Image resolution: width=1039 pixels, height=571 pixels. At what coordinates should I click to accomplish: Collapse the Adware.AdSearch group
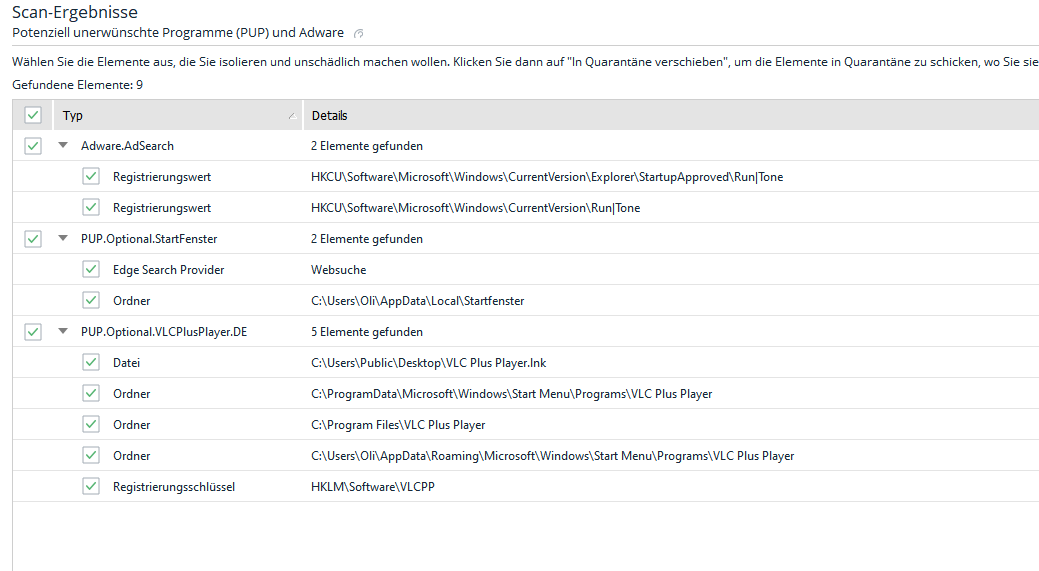tap(63, 146)
